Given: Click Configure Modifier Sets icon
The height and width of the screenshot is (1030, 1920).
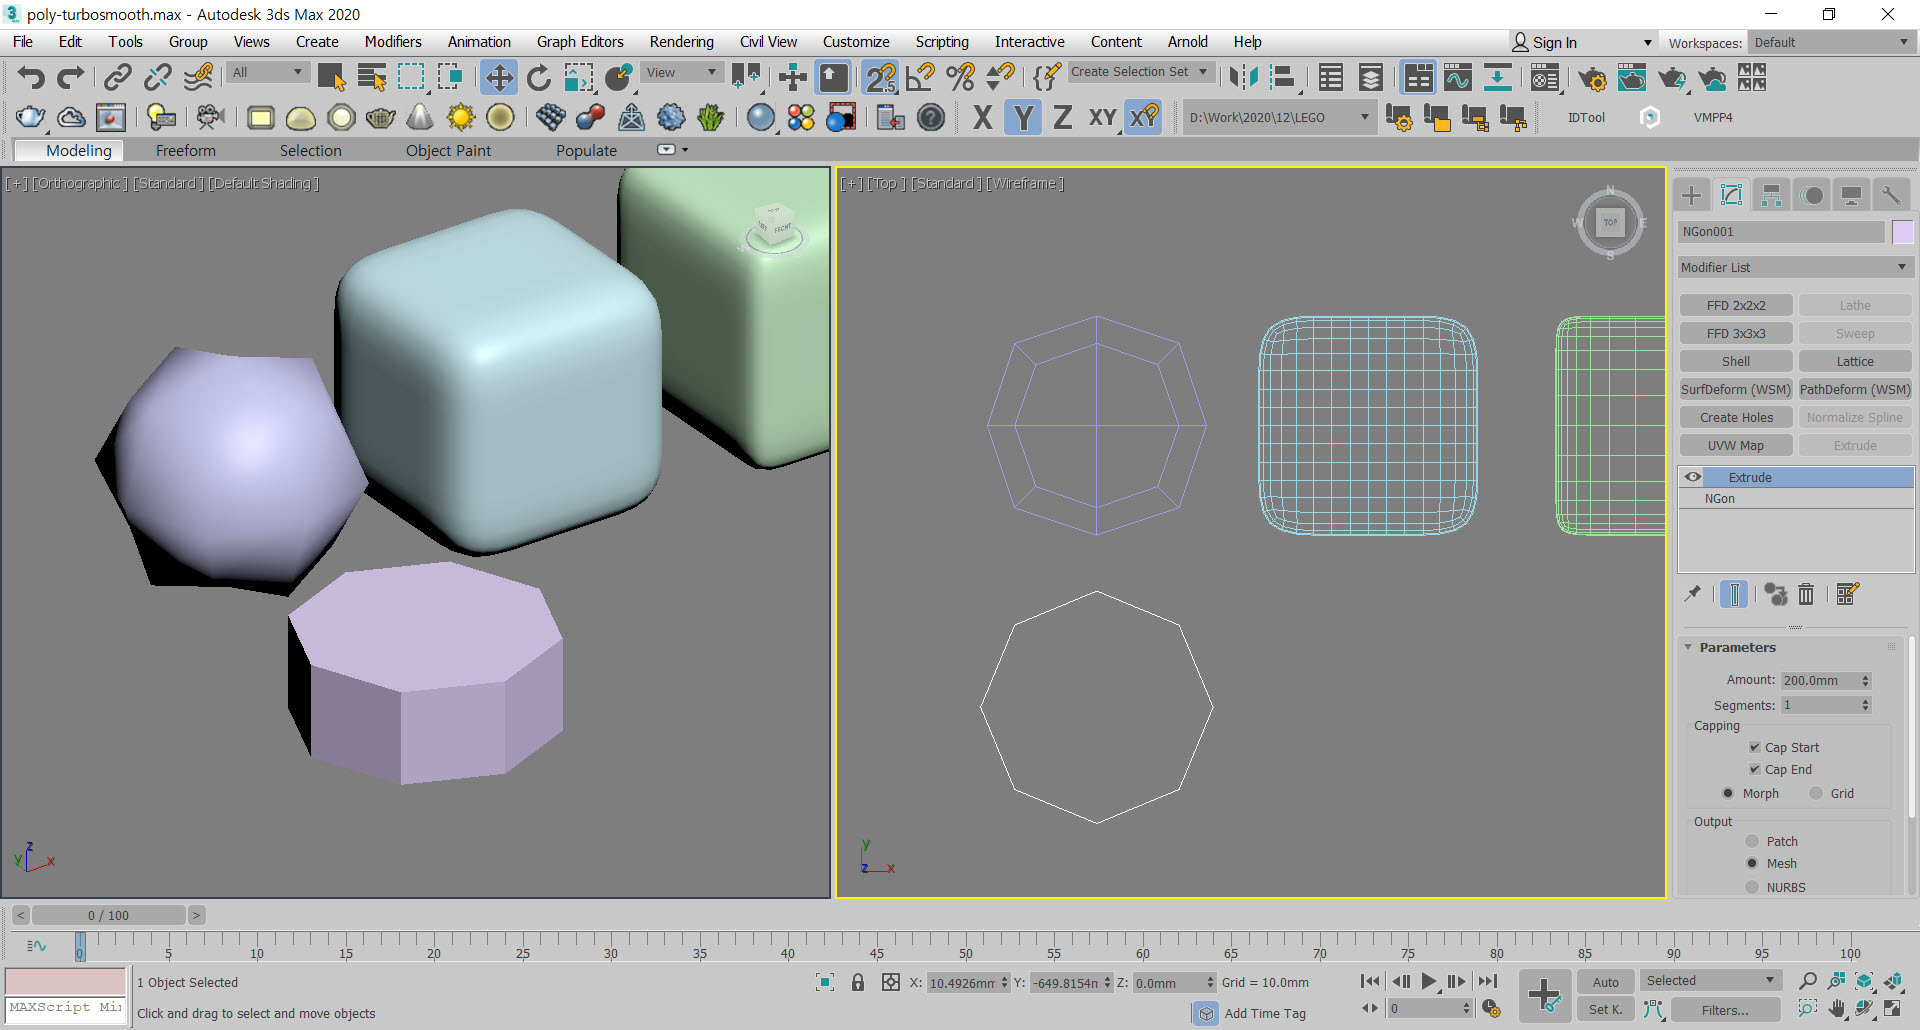Looking at the screenshot, I should point(1847,594).
